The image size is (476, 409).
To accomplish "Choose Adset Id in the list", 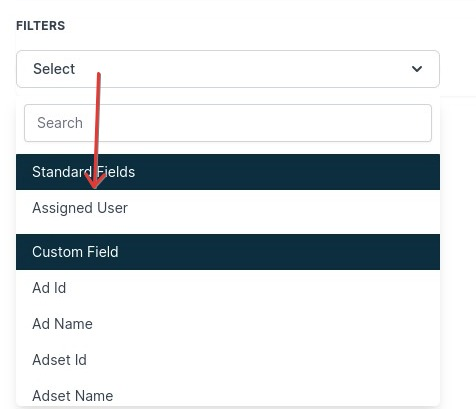I will [228, 360].
